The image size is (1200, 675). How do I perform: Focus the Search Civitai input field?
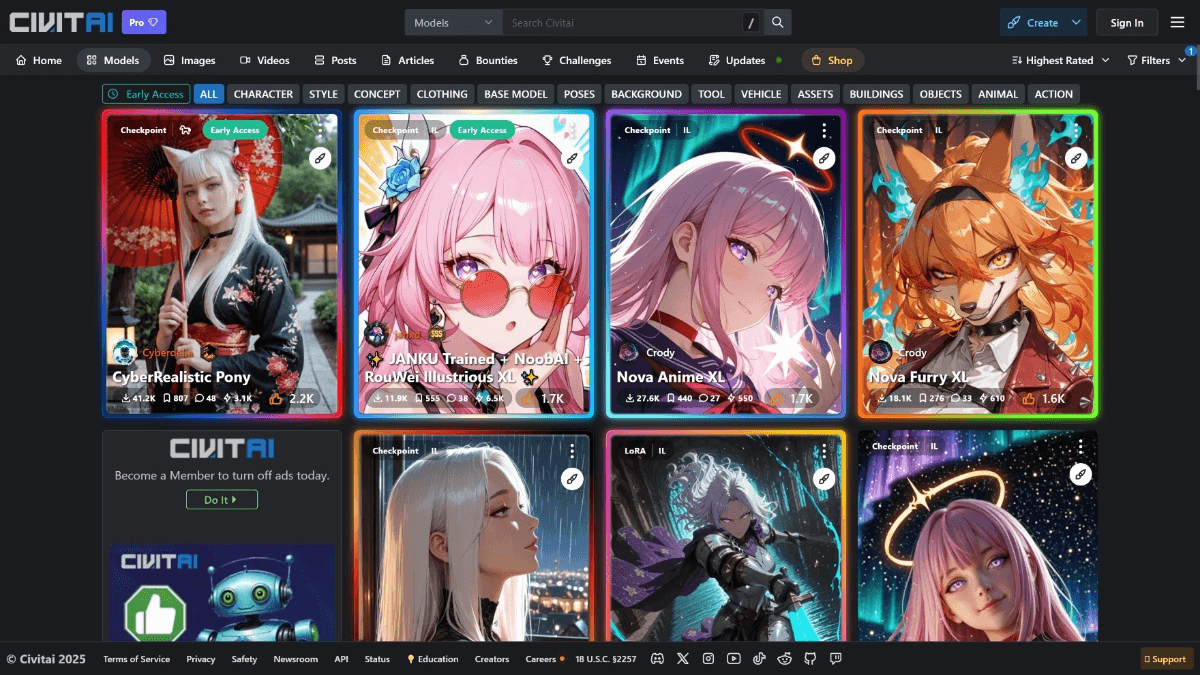coord(620,23)
